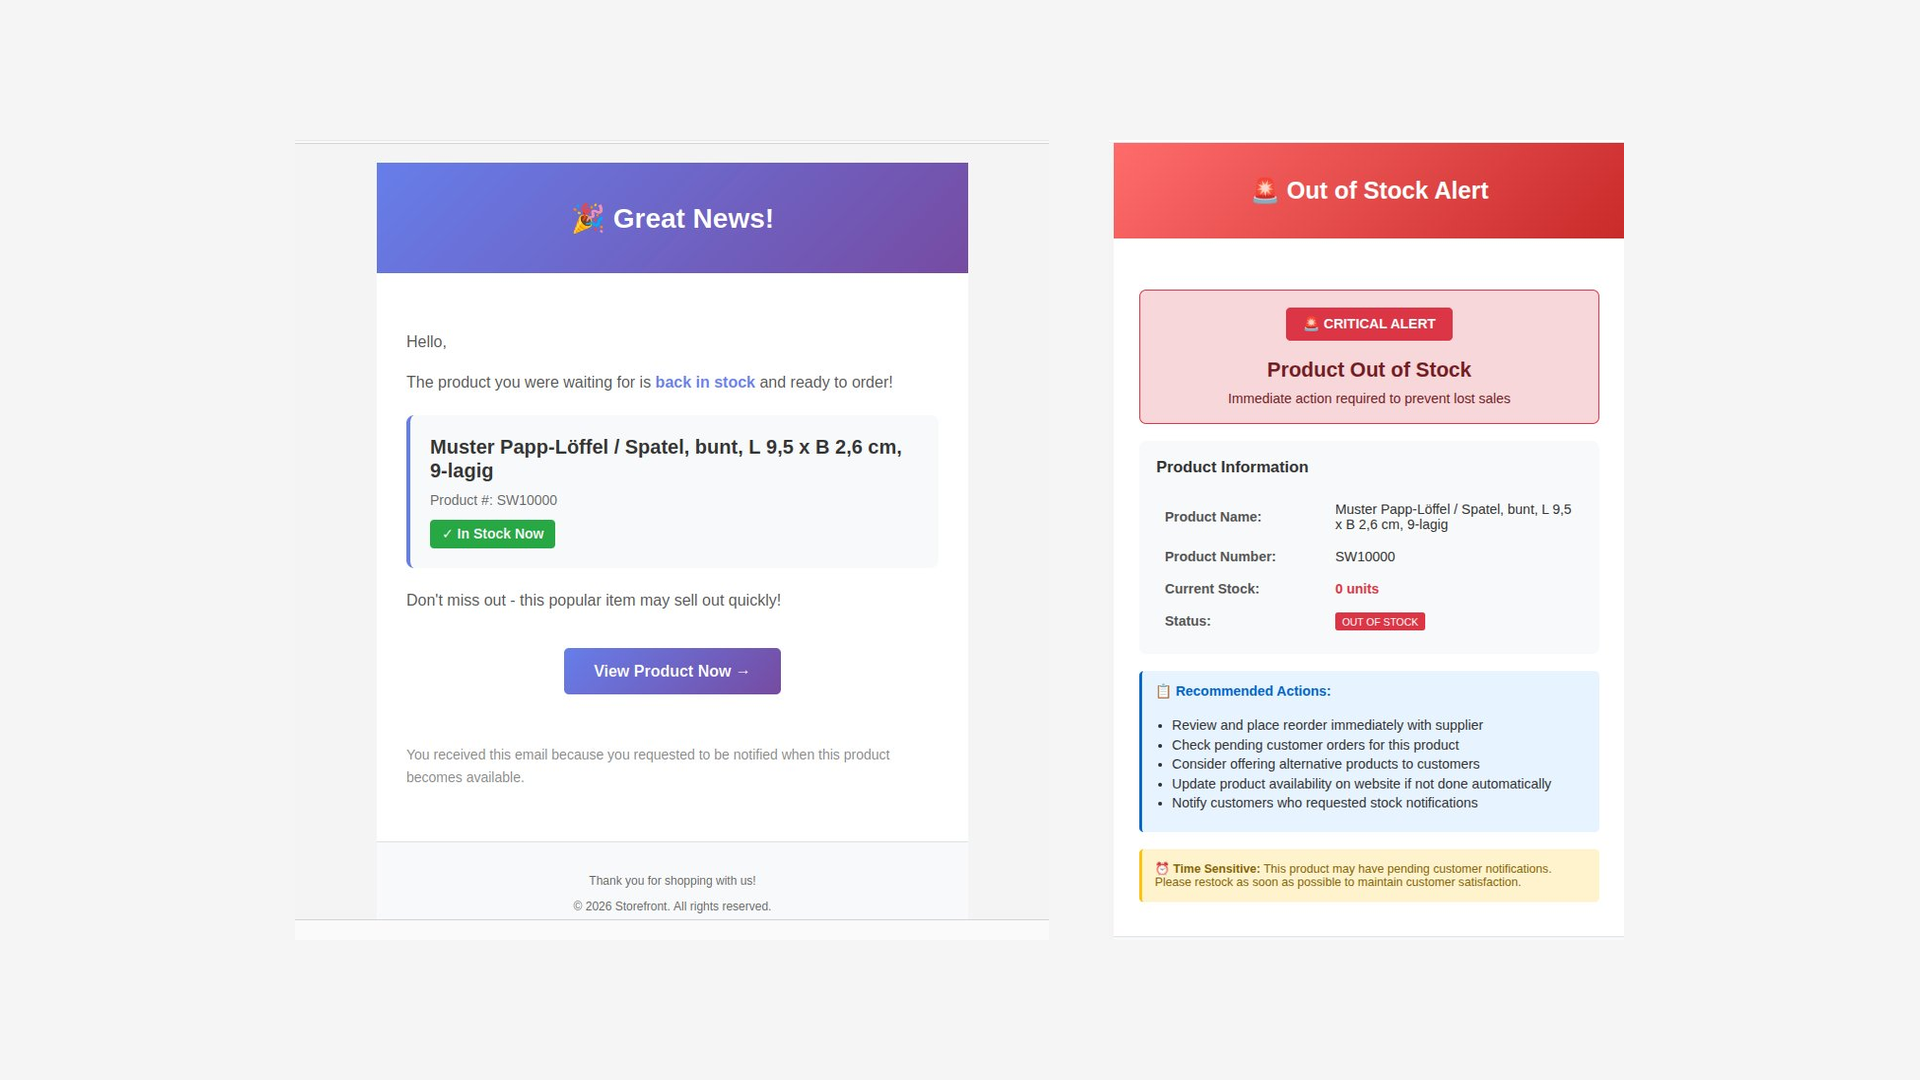Viewport: 1920px width, 1080px height.
Task: Click the Product Out of Stock heading
Action: point(1369,370)
